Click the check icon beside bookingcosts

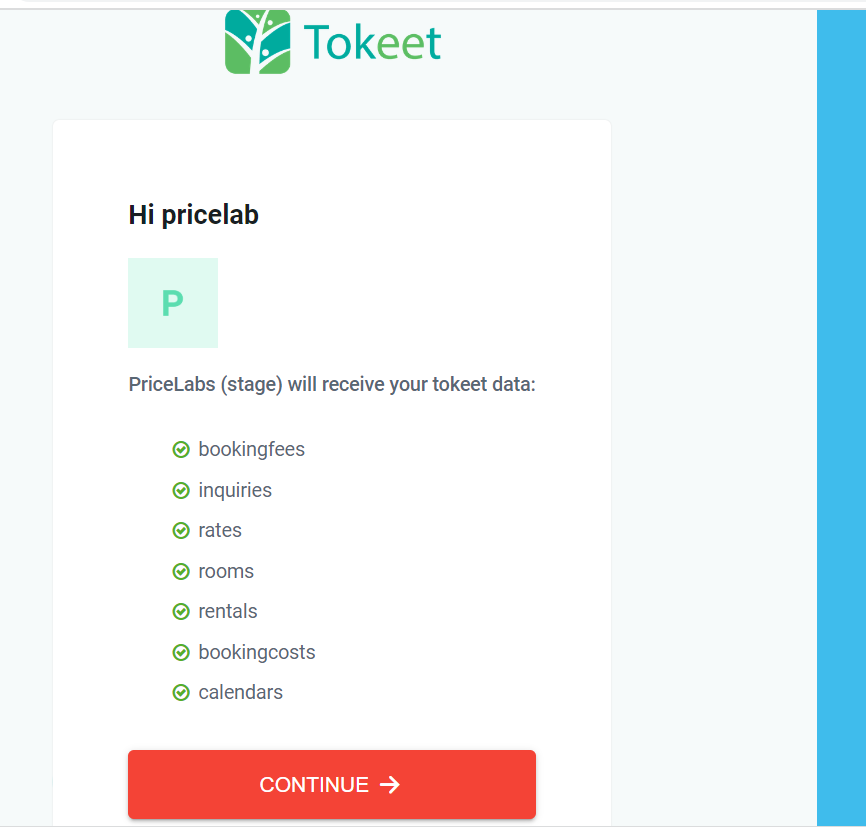coord(181,653)
